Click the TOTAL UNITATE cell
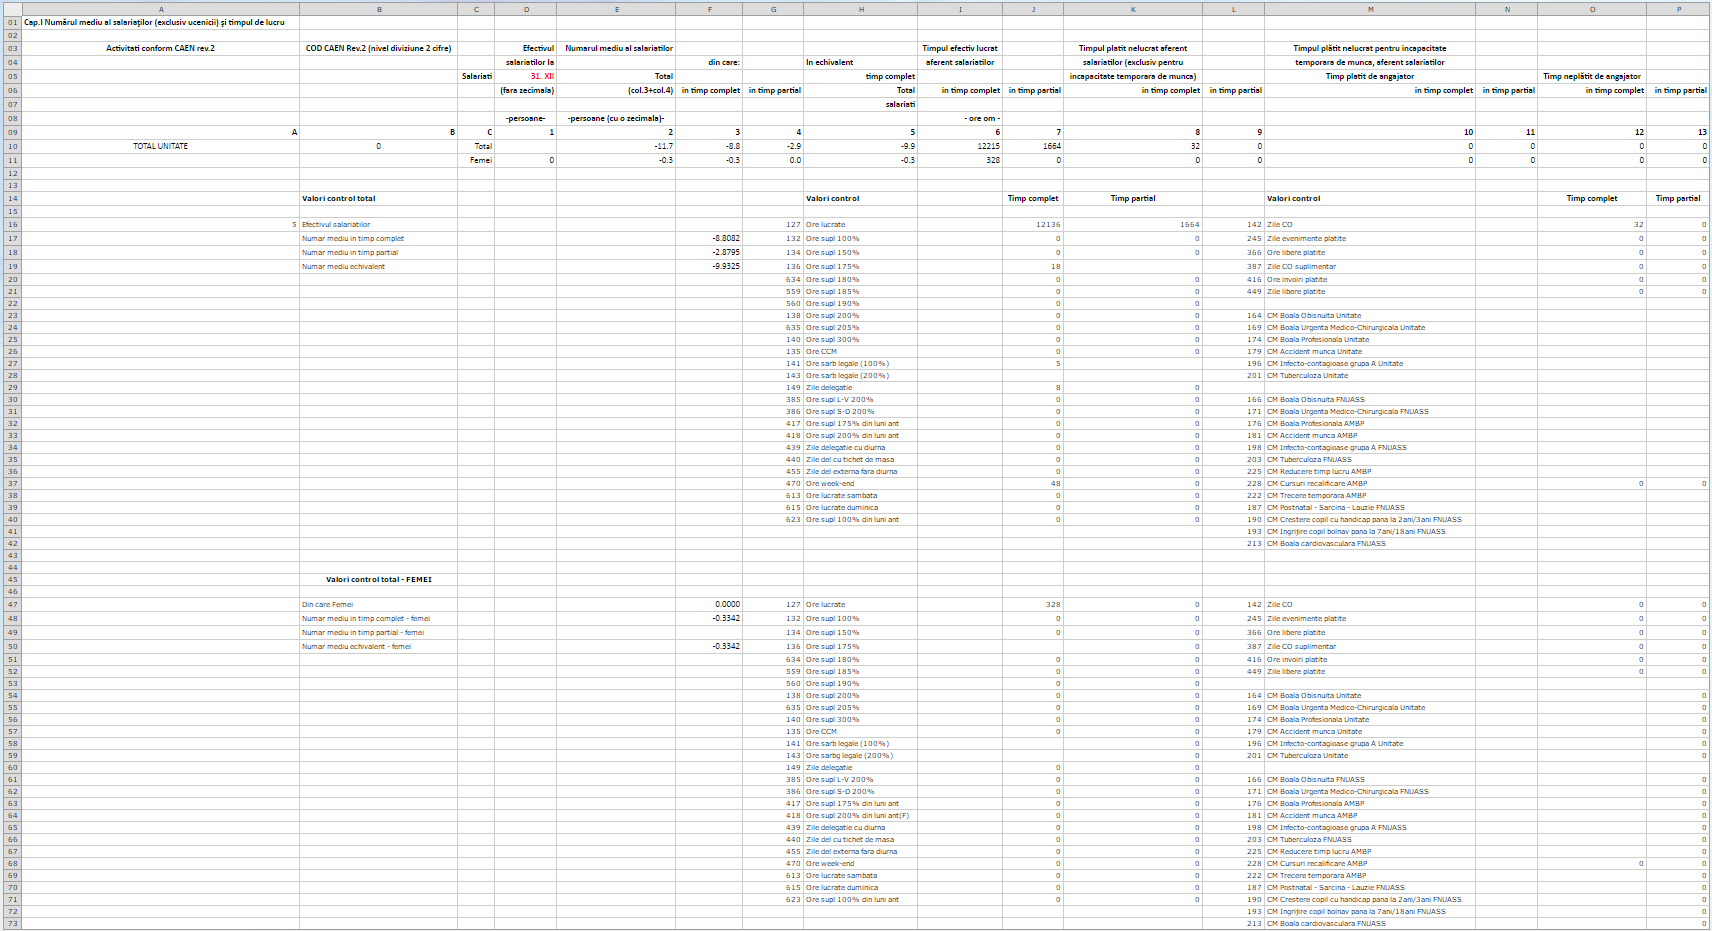This screenshot has width=1712, height=931. [160, 146]
